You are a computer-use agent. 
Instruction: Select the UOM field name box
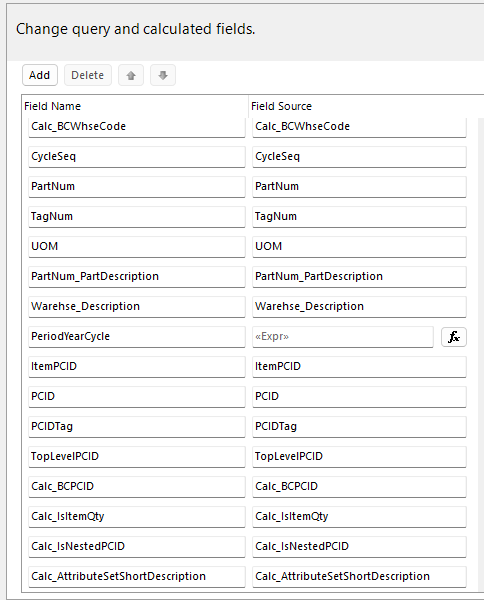pyautogui.click(x=137, y=247)
